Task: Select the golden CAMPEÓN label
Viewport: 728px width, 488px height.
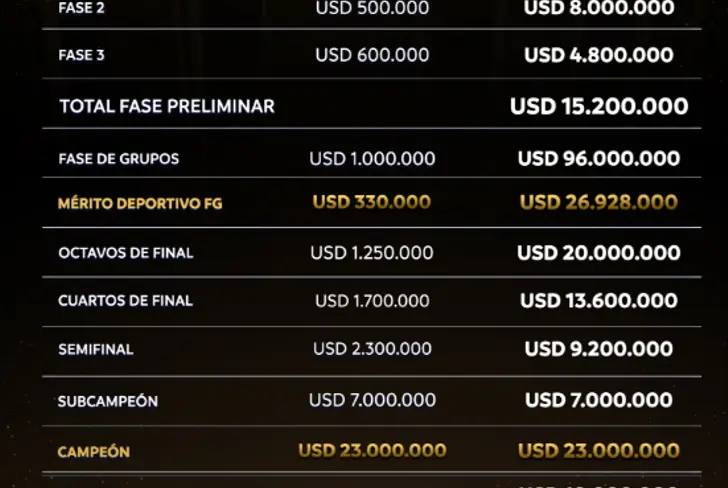Action: point(94,452)
